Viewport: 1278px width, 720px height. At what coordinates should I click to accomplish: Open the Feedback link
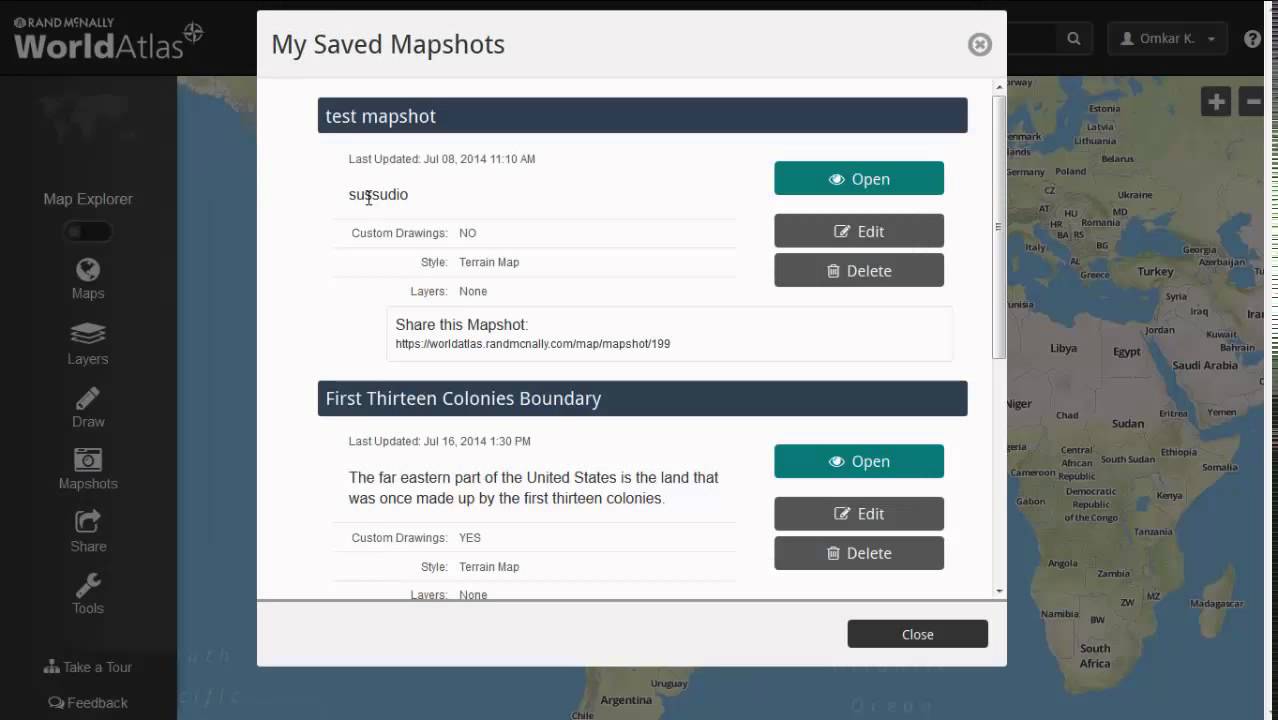pos(88,703)
